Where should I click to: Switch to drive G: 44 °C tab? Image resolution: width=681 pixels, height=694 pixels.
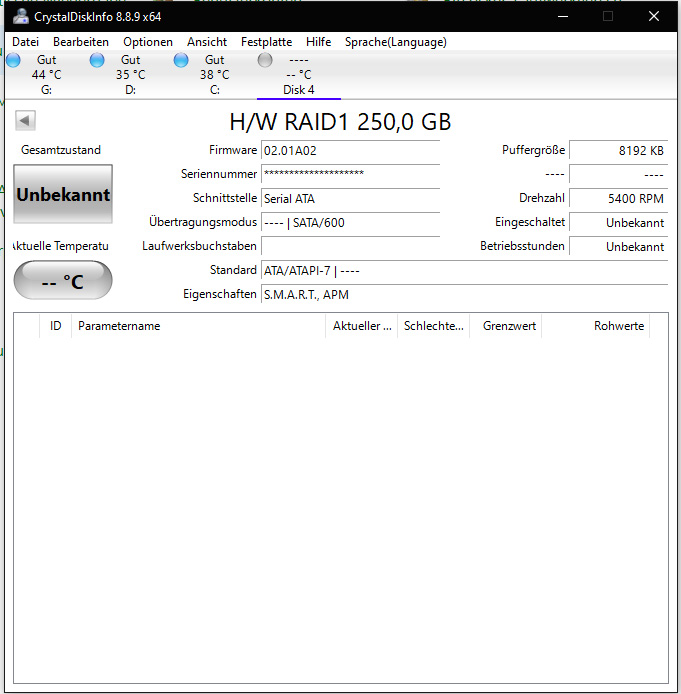click(46, 75)
